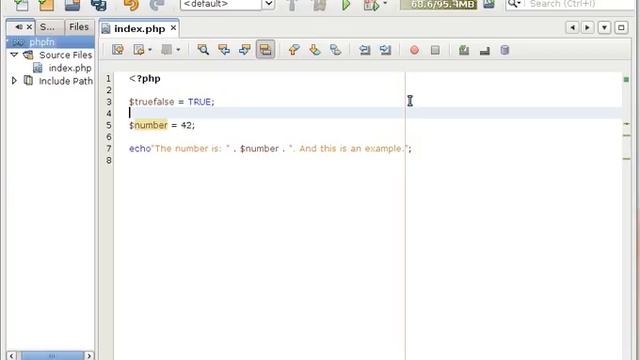Close the index.php editor tab
The image size is (640, 360).
coord(173,27)
